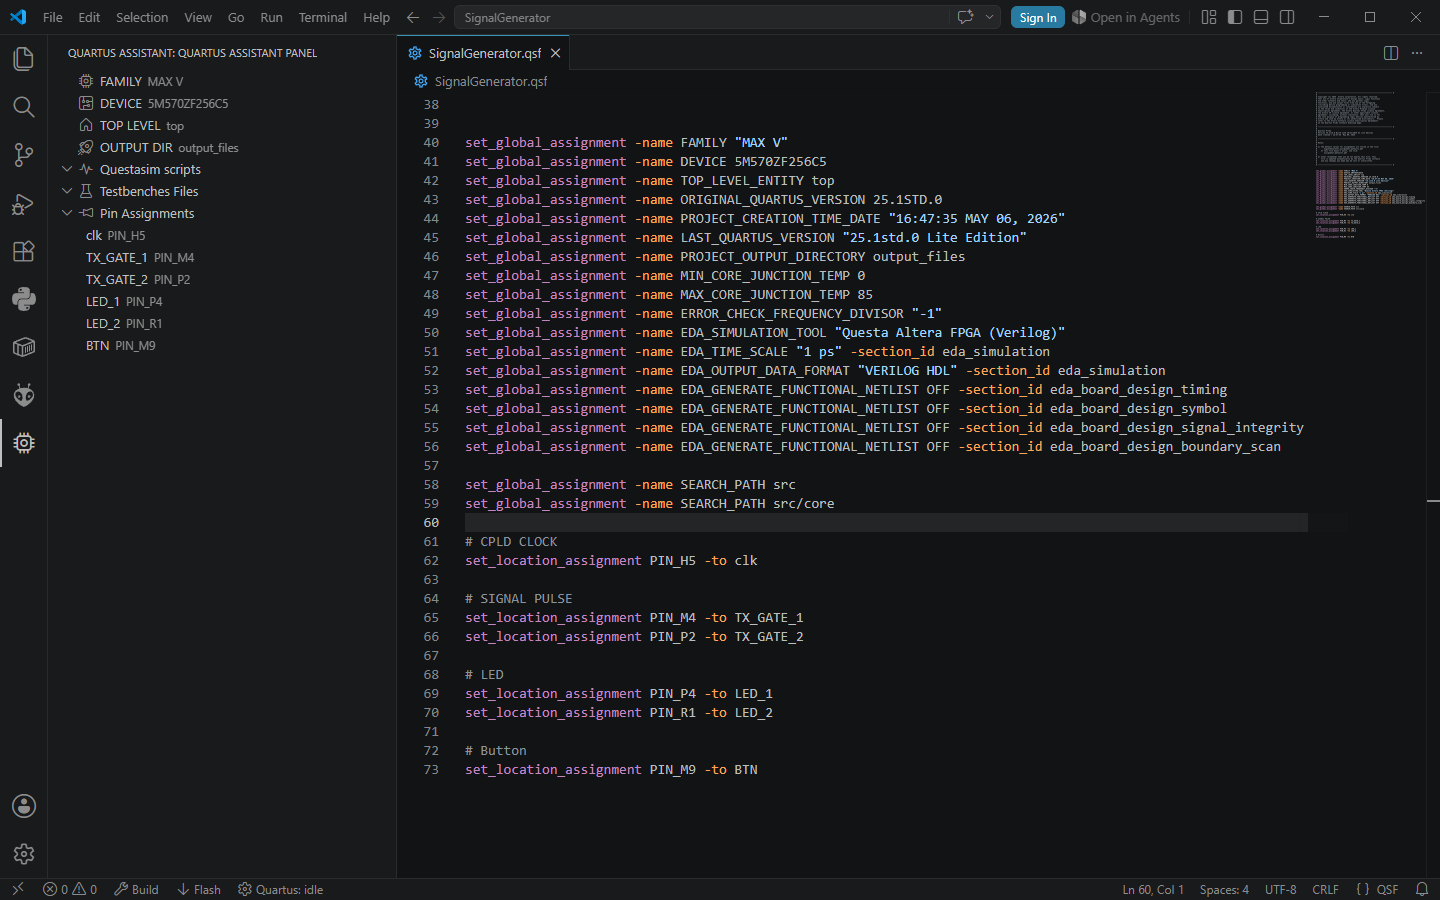Open editor More Actions ellipsis
The image size is (1440, 900).
1417,53
